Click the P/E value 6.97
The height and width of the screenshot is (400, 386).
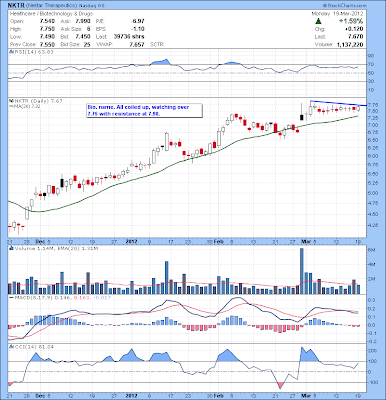tap(138, 21)
